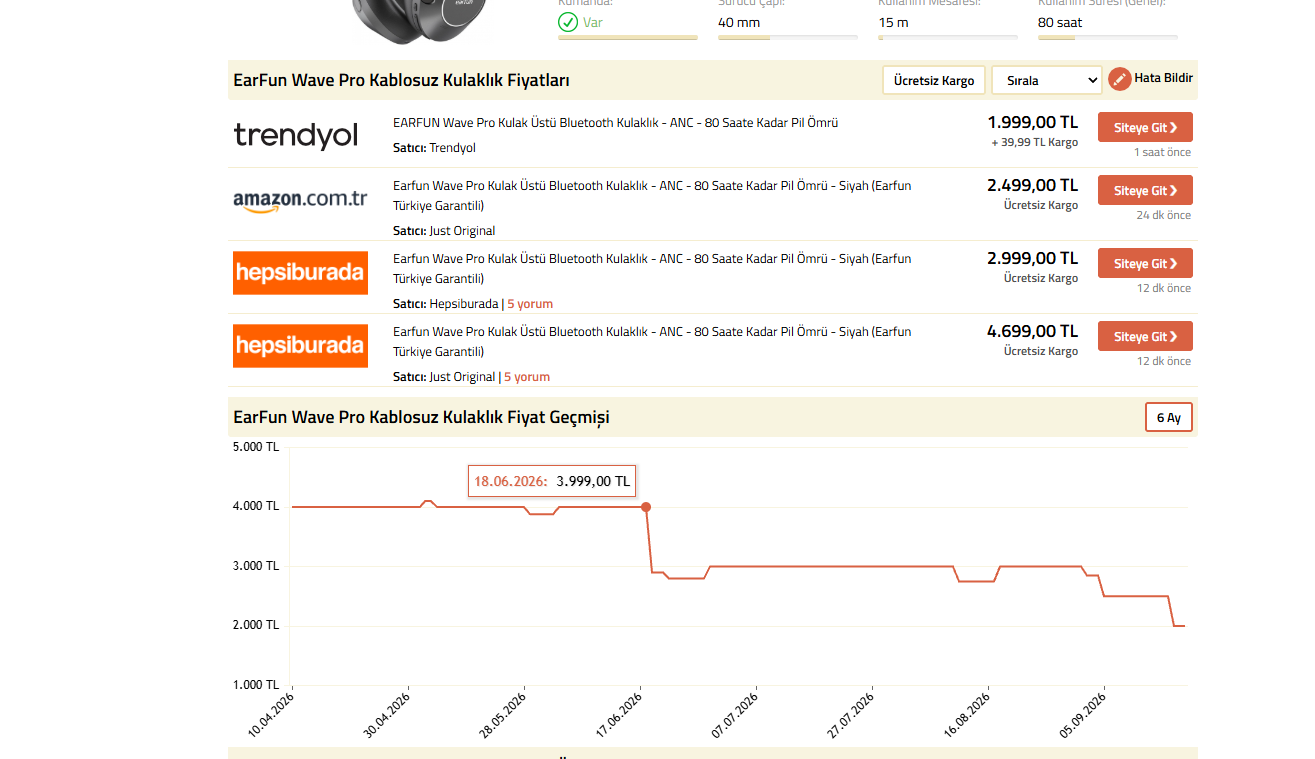
Task: Click hepsiburada logo in the 2.999,00 TL row
Action: coord(300,273)
